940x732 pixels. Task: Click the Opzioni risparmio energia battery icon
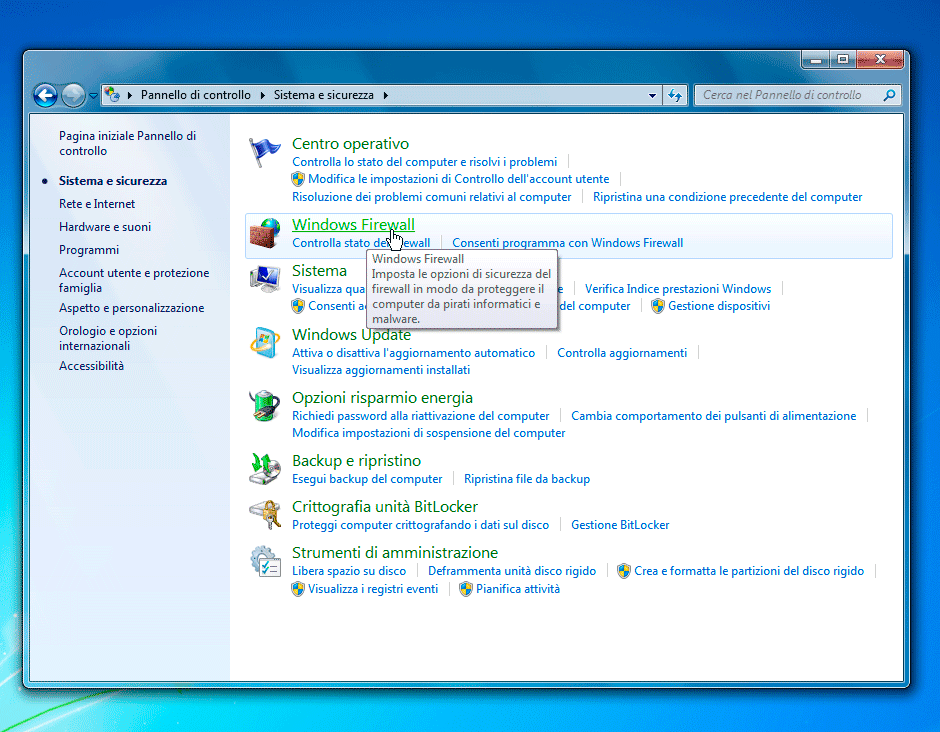click(264, 406)
